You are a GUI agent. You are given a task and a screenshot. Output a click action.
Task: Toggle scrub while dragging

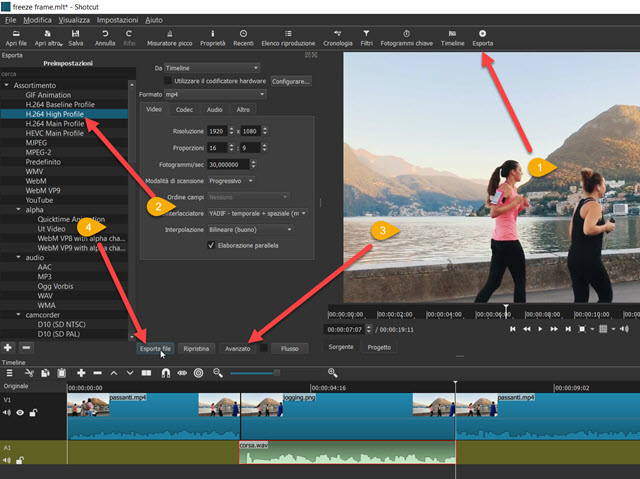click(182, 373)
